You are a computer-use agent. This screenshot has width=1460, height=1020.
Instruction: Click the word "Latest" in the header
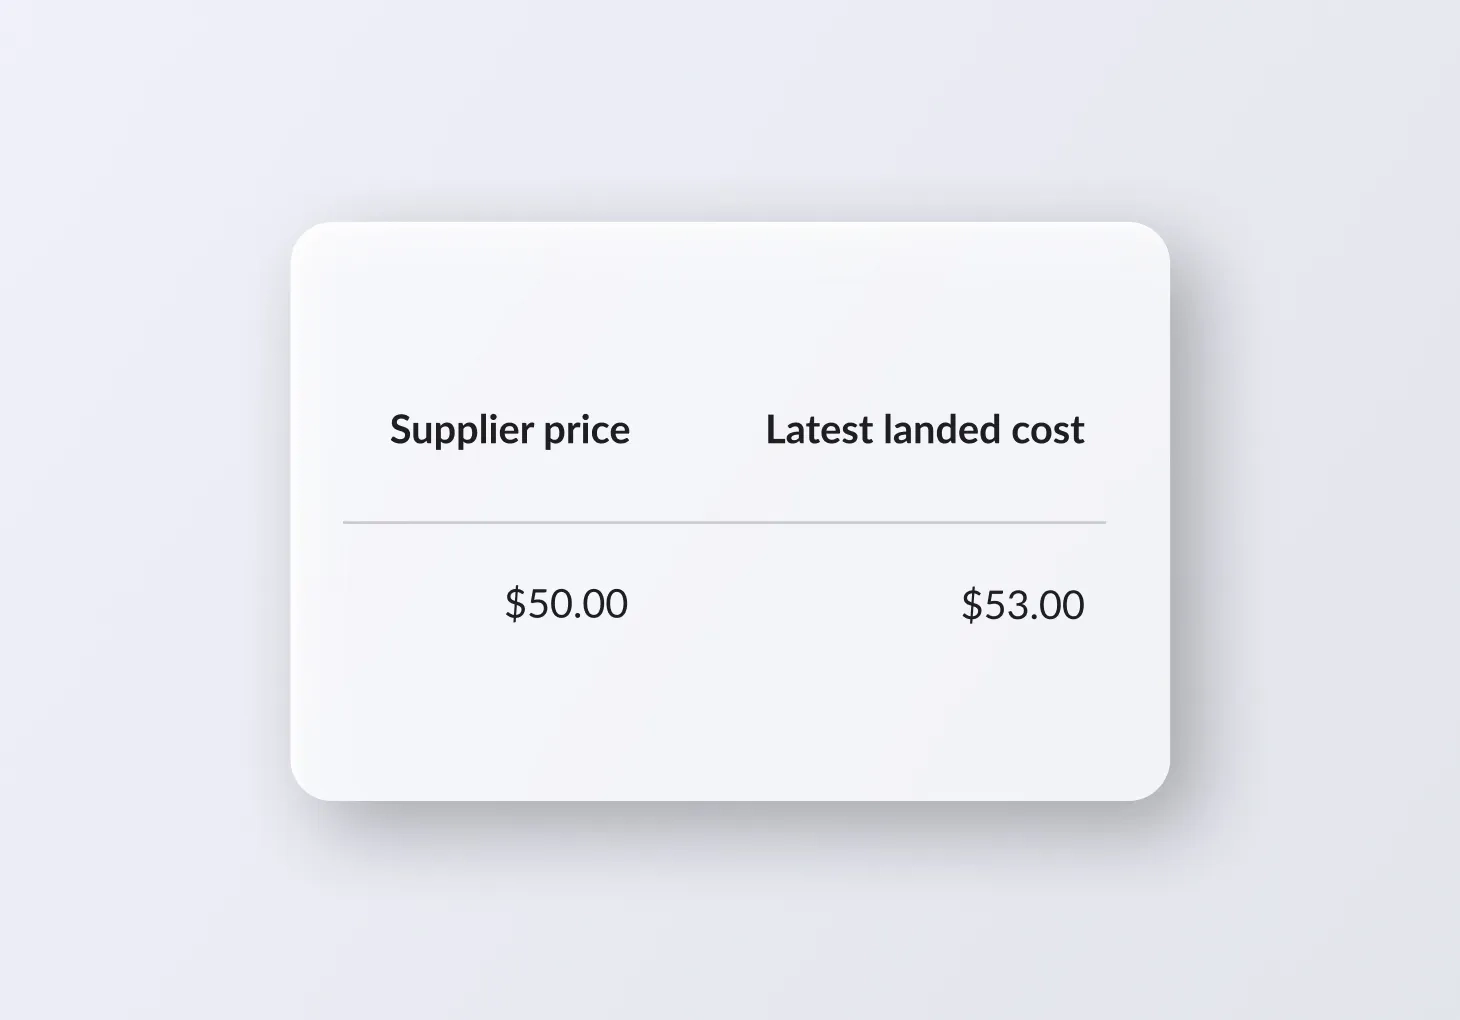(806, 430)
